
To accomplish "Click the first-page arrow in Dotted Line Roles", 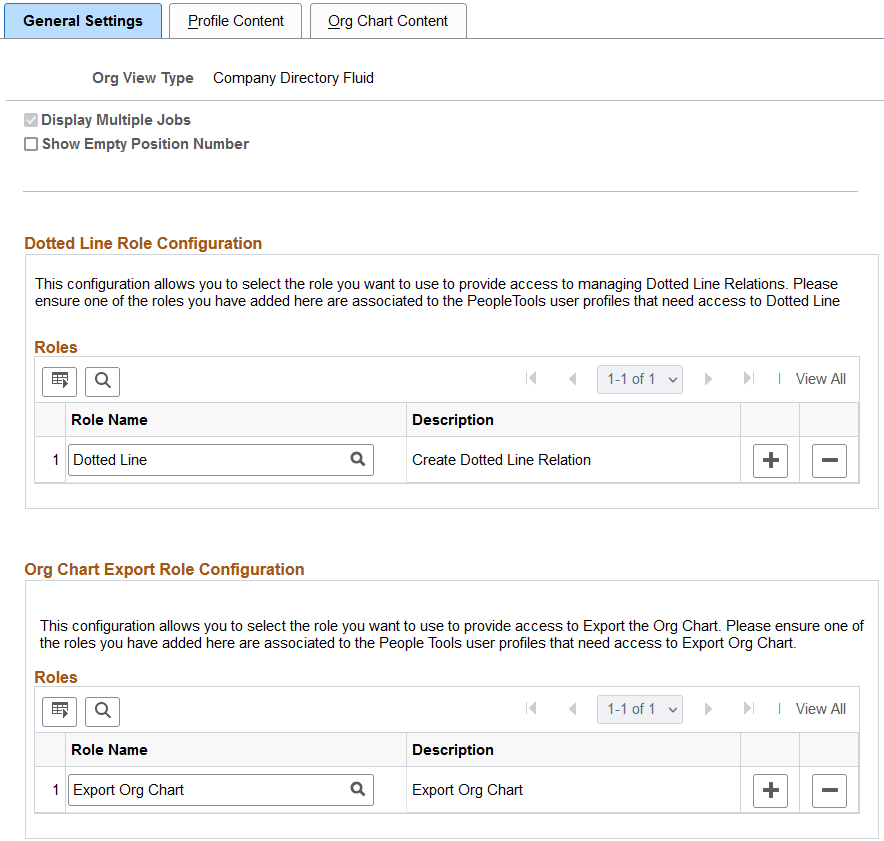I will 533,379.
